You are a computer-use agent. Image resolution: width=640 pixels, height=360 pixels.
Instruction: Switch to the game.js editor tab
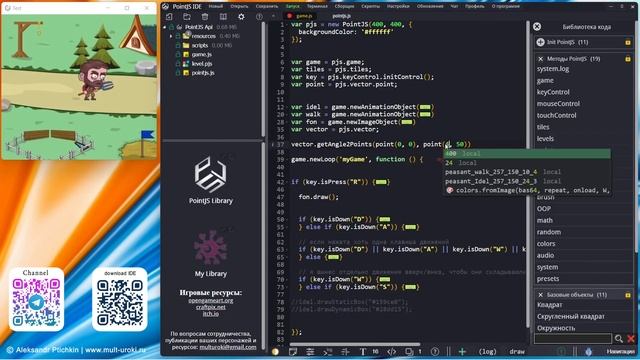point(300,16)
